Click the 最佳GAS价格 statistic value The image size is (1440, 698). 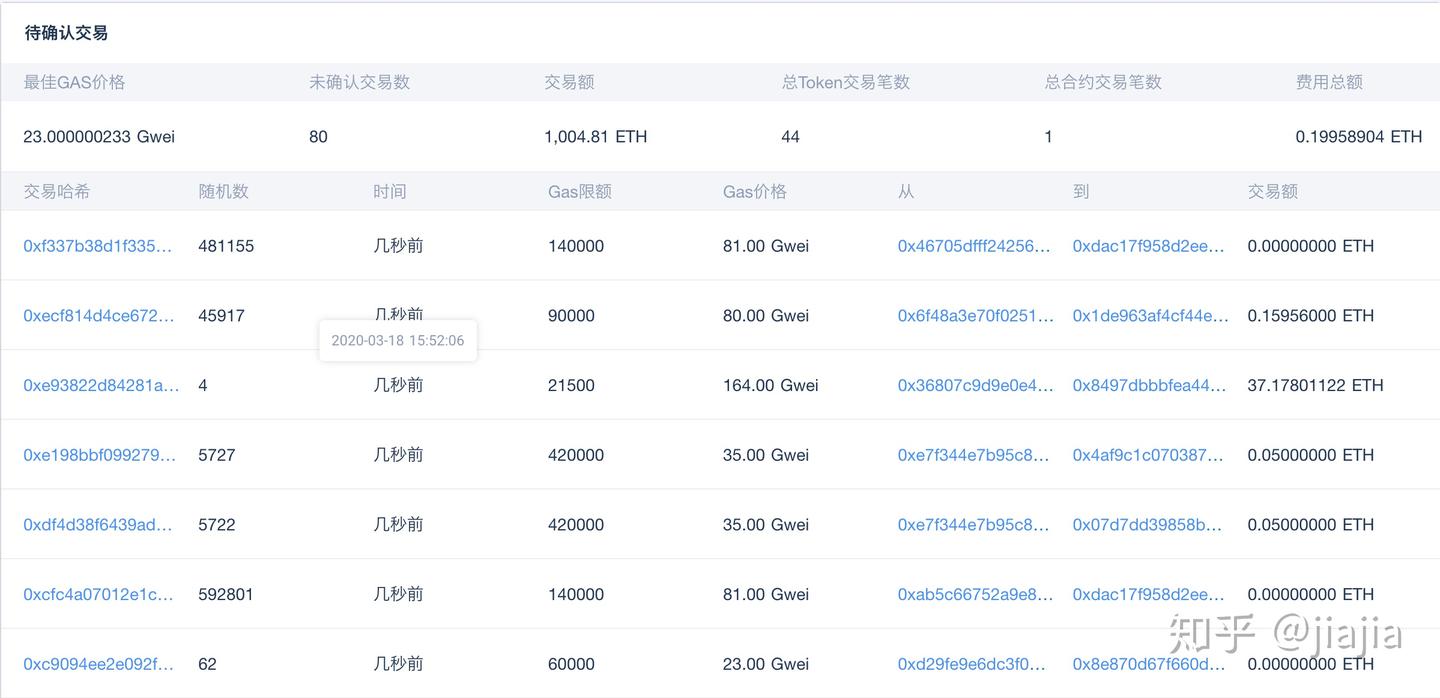pyautogui.click(x=98, y=136)
